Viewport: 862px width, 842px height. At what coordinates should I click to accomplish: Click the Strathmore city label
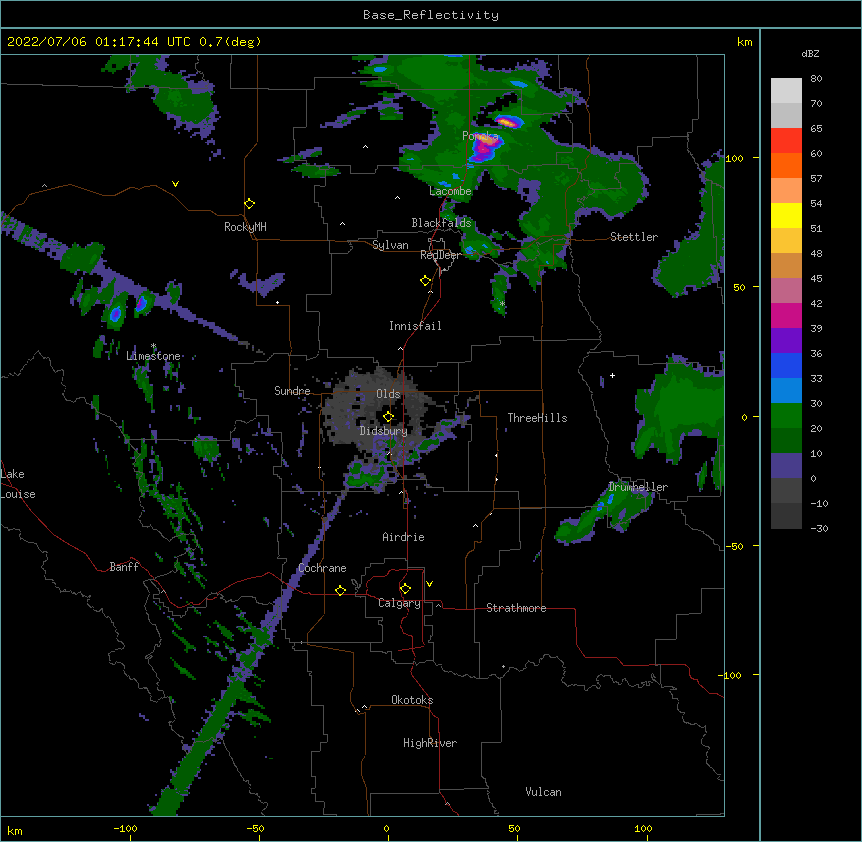(x=516, y=608)
